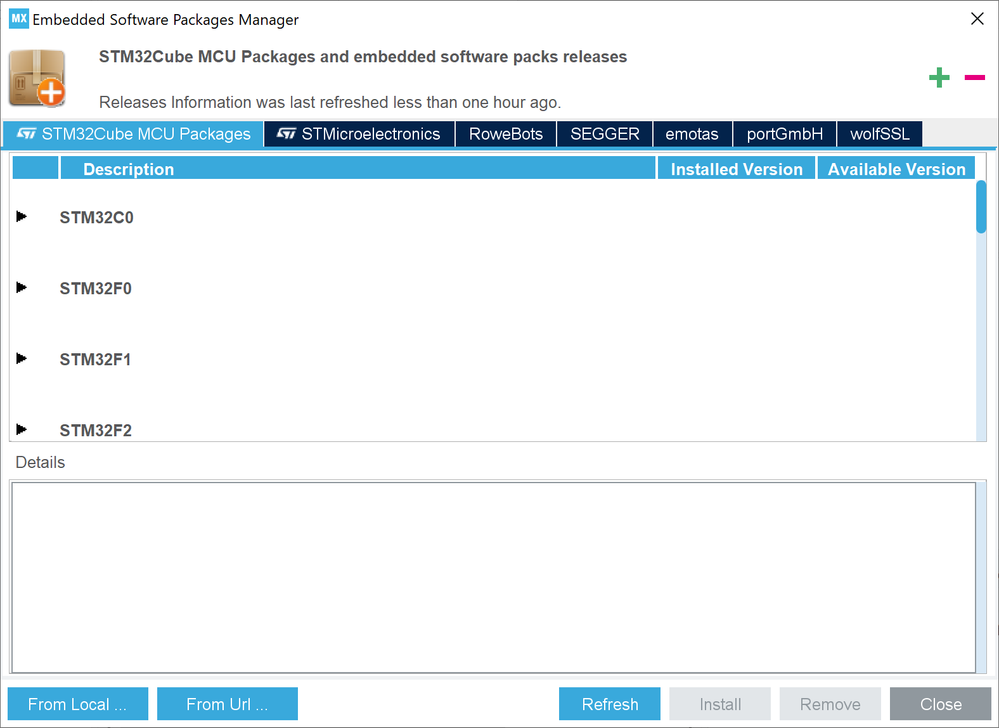
Task: Click the From Url button
Action: click(x=227, y=704)
